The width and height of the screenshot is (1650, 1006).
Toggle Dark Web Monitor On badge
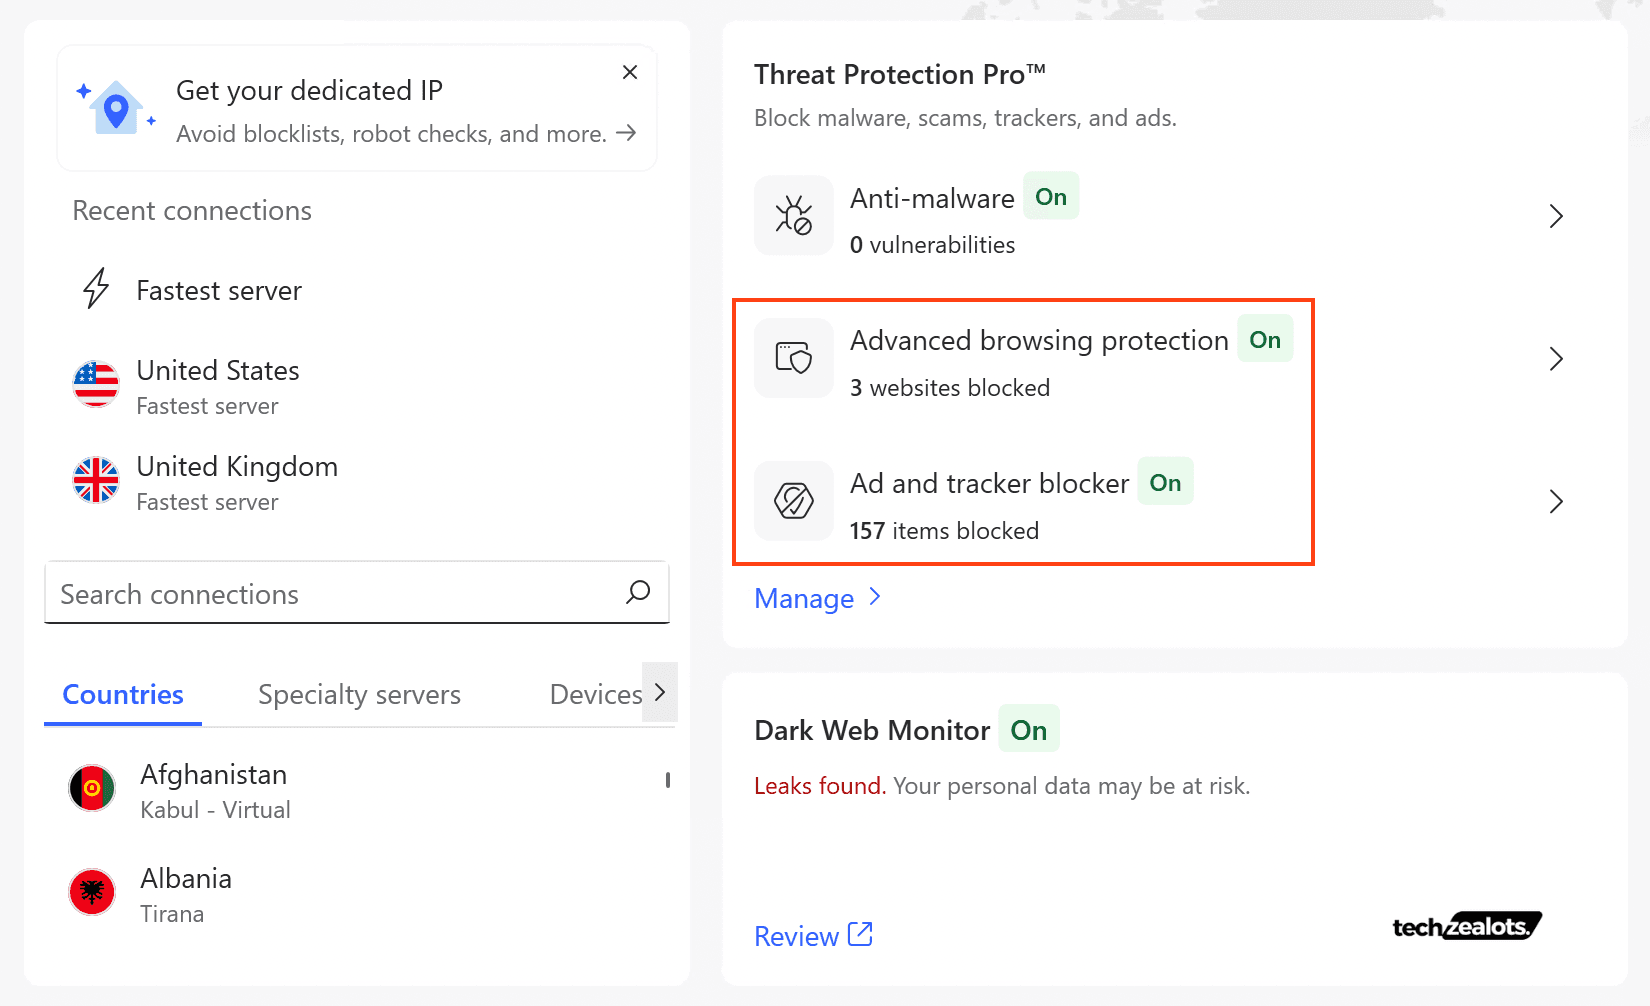click(1028, 729)
